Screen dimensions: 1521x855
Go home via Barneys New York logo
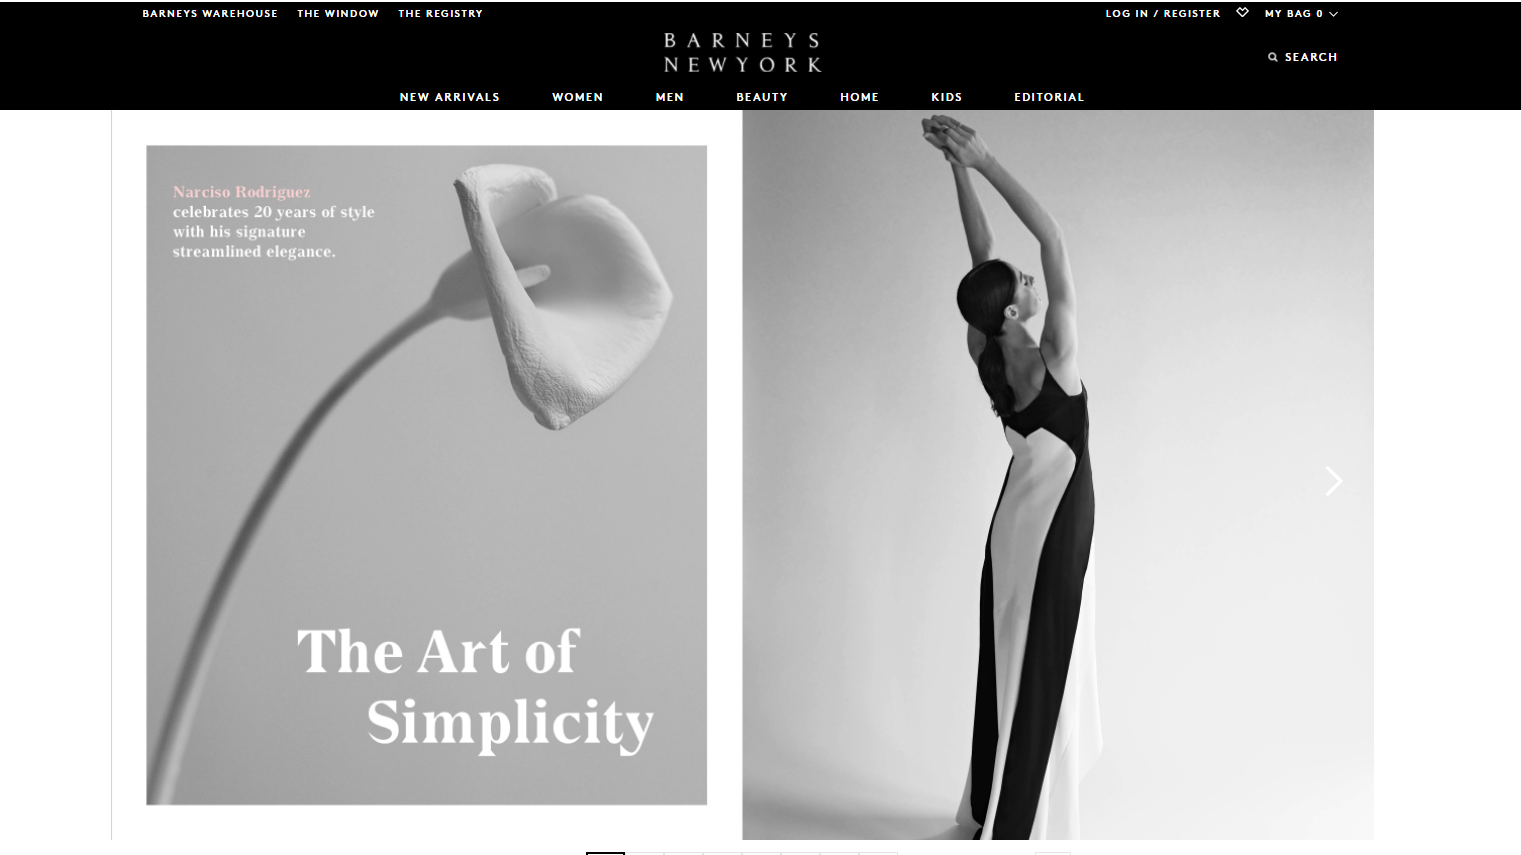pyautogui.click(x=742, y=52)
